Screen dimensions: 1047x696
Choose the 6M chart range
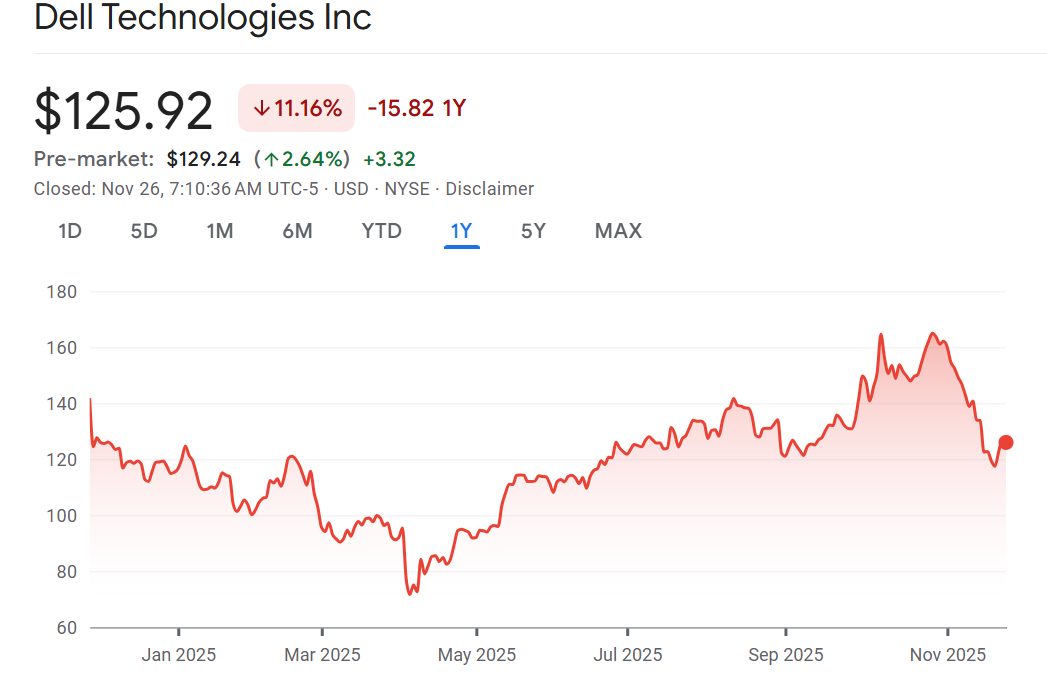click(x=297, y=231)
